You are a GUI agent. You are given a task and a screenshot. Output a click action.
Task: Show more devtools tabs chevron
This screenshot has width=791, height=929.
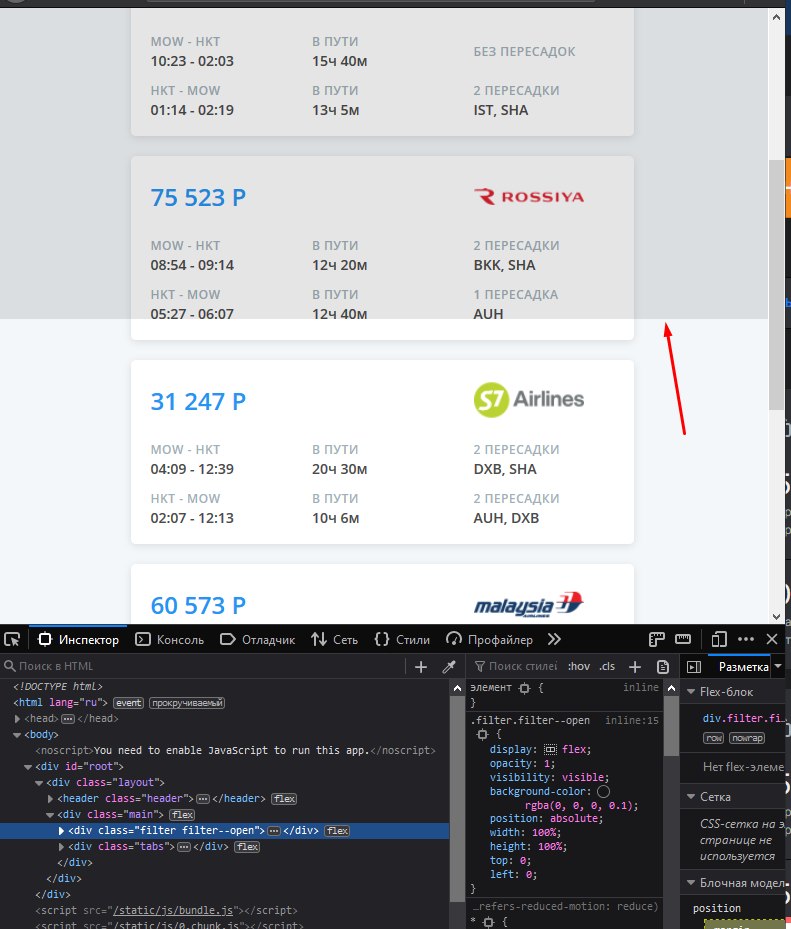click(x=554, y=639)
